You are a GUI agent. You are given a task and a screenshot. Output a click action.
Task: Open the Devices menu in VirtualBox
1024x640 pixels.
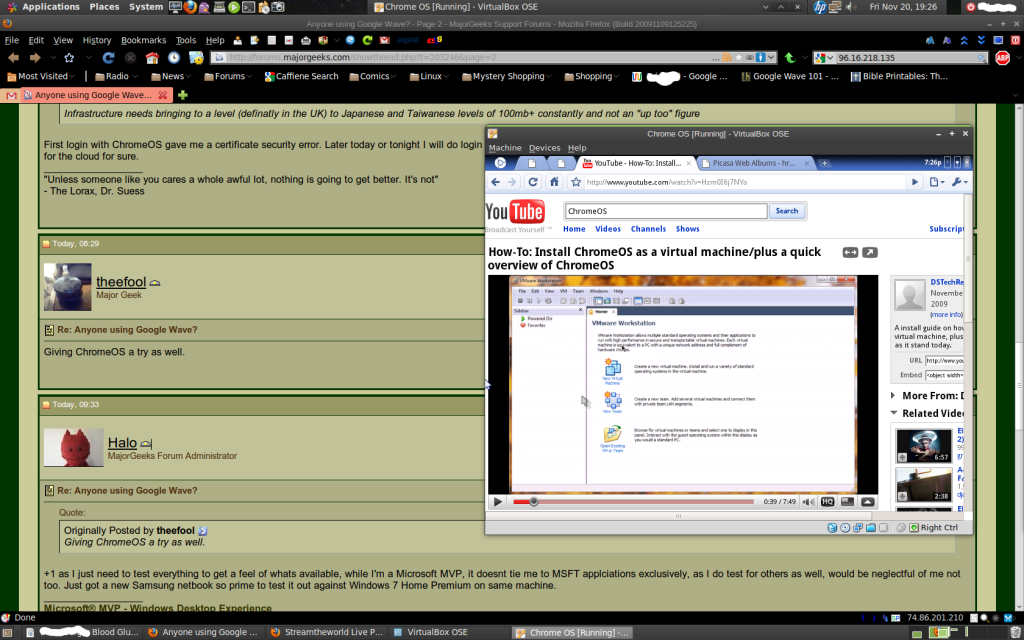[544, 148]
